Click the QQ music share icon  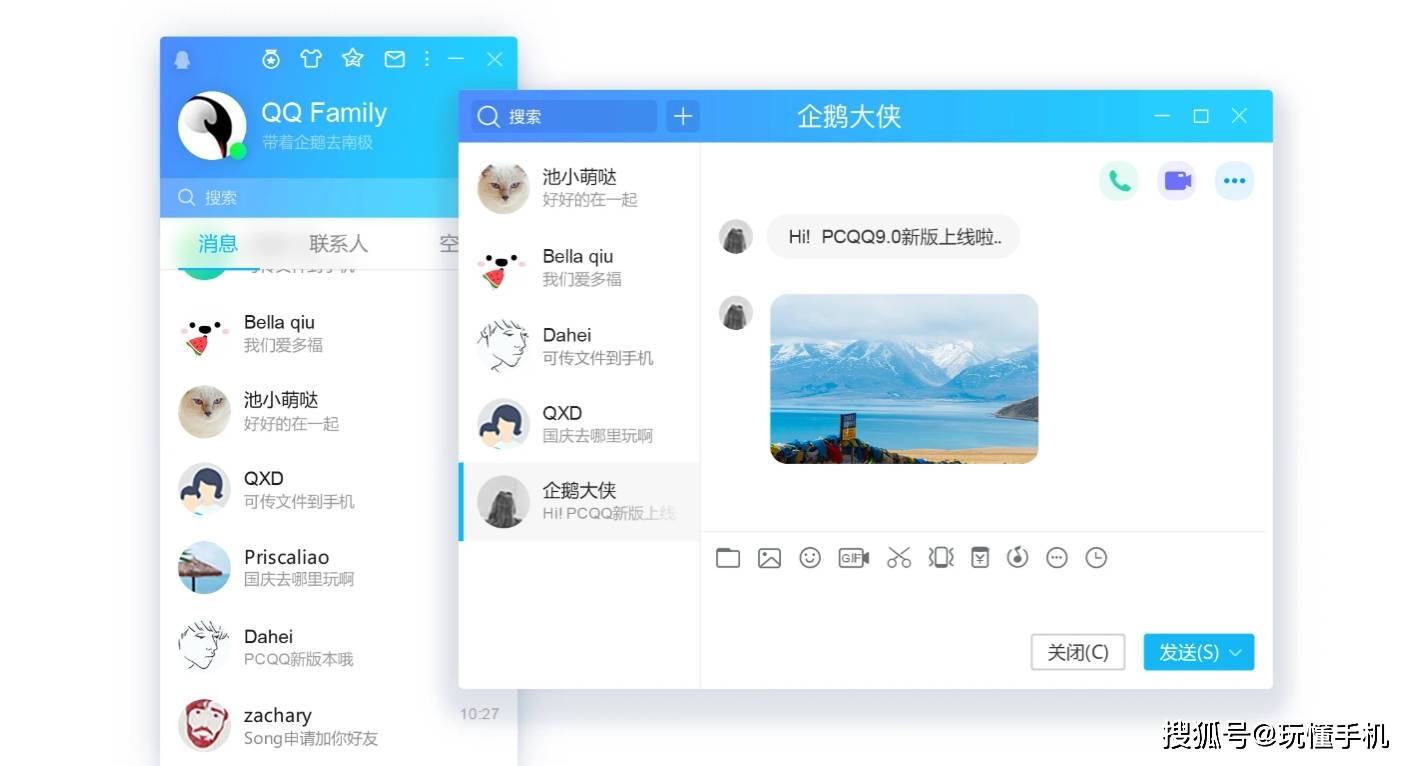point(1017,557)
